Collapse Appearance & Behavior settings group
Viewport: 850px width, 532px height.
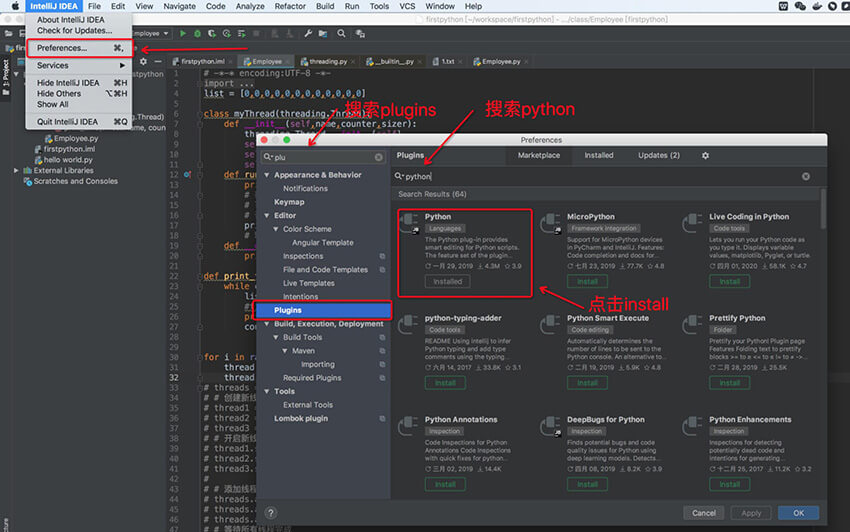tap(267, 175)
